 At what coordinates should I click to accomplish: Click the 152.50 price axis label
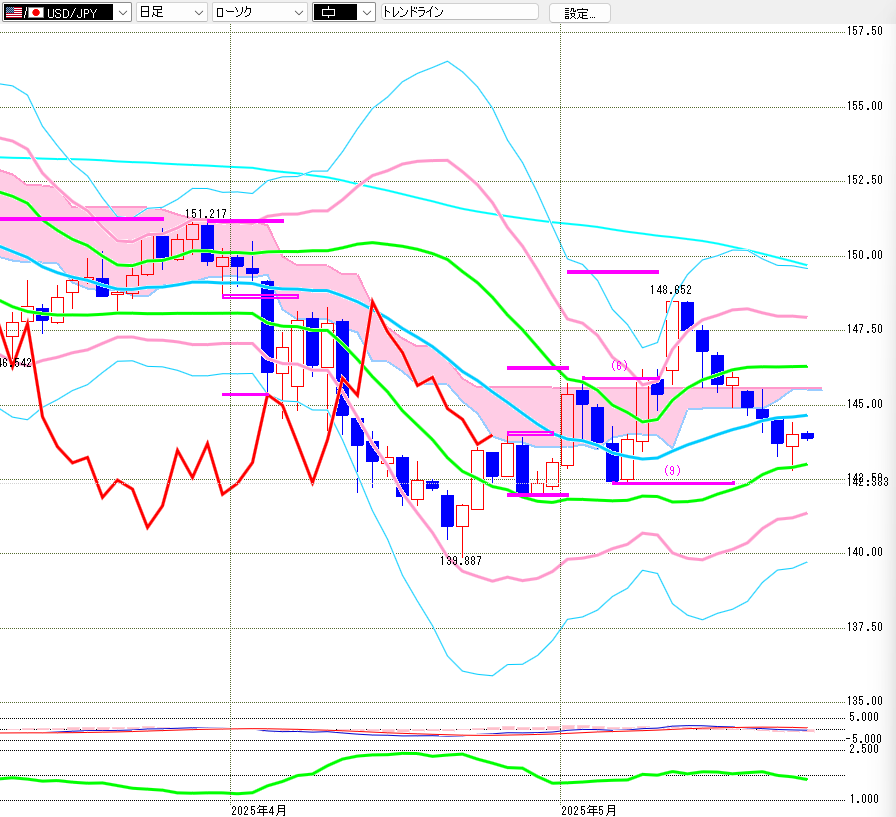865,180
